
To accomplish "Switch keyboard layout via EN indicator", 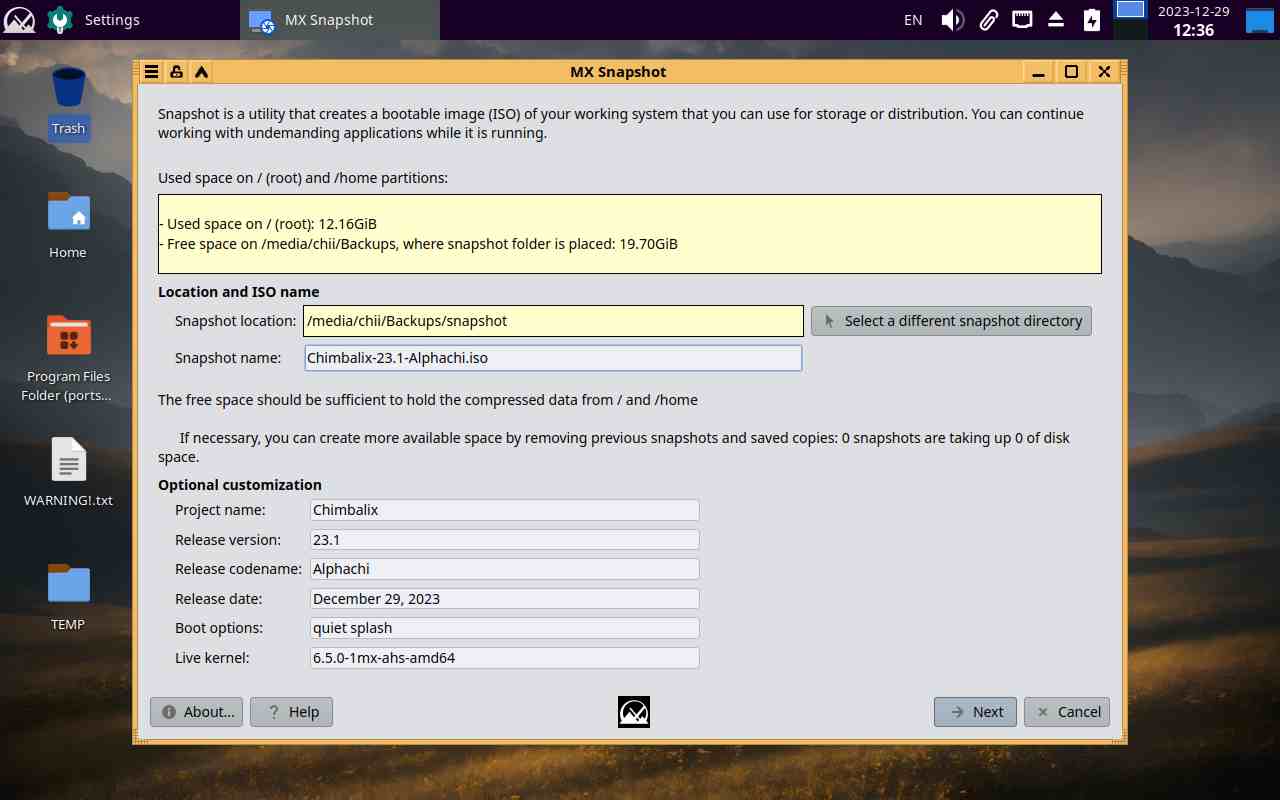I will 913,20.
